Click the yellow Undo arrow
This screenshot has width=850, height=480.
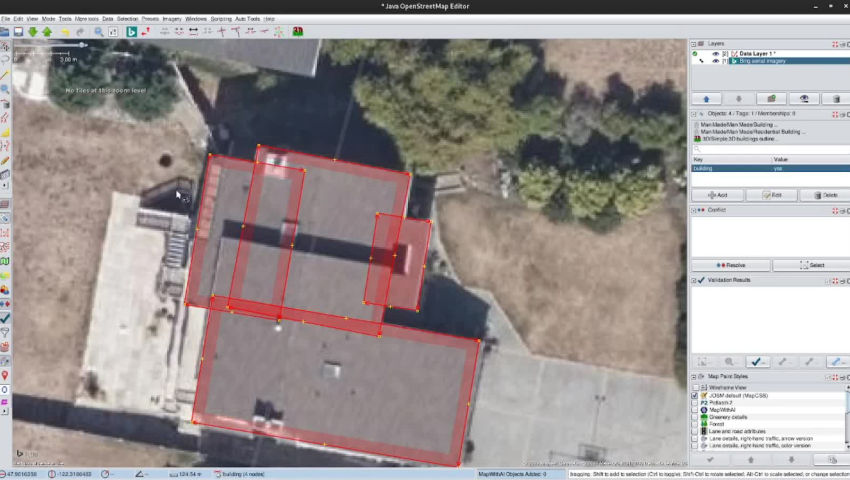pyautogui.click(x=65, y=32)
